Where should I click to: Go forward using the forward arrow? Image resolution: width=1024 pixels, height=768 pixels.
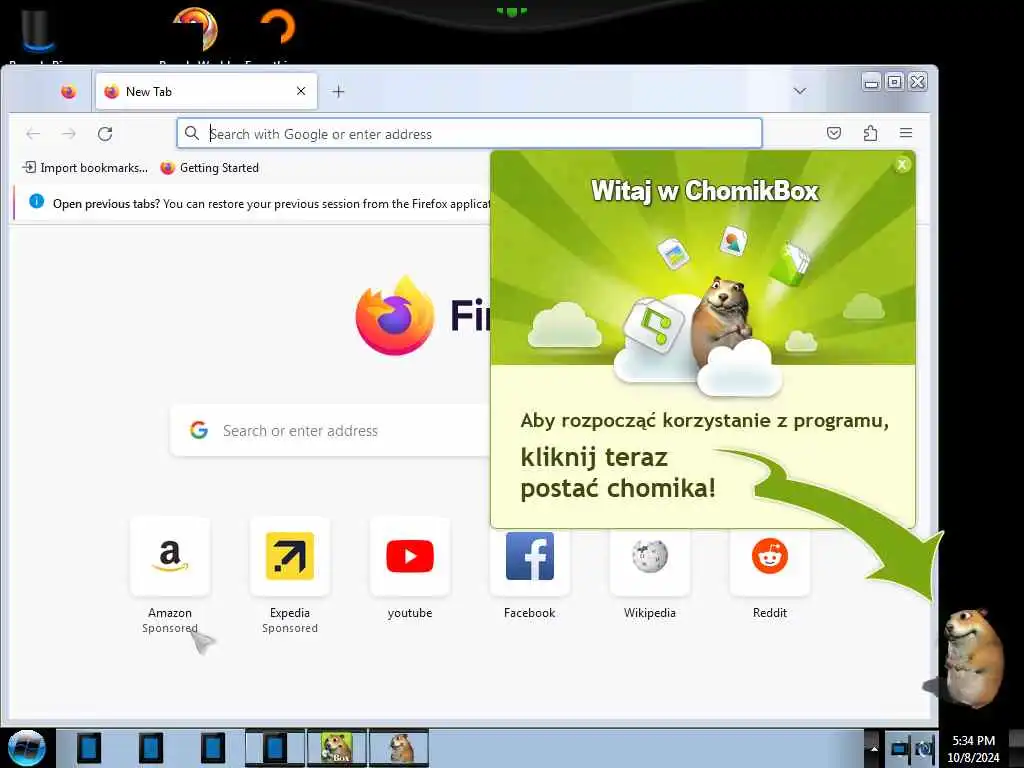click(69, 134)
